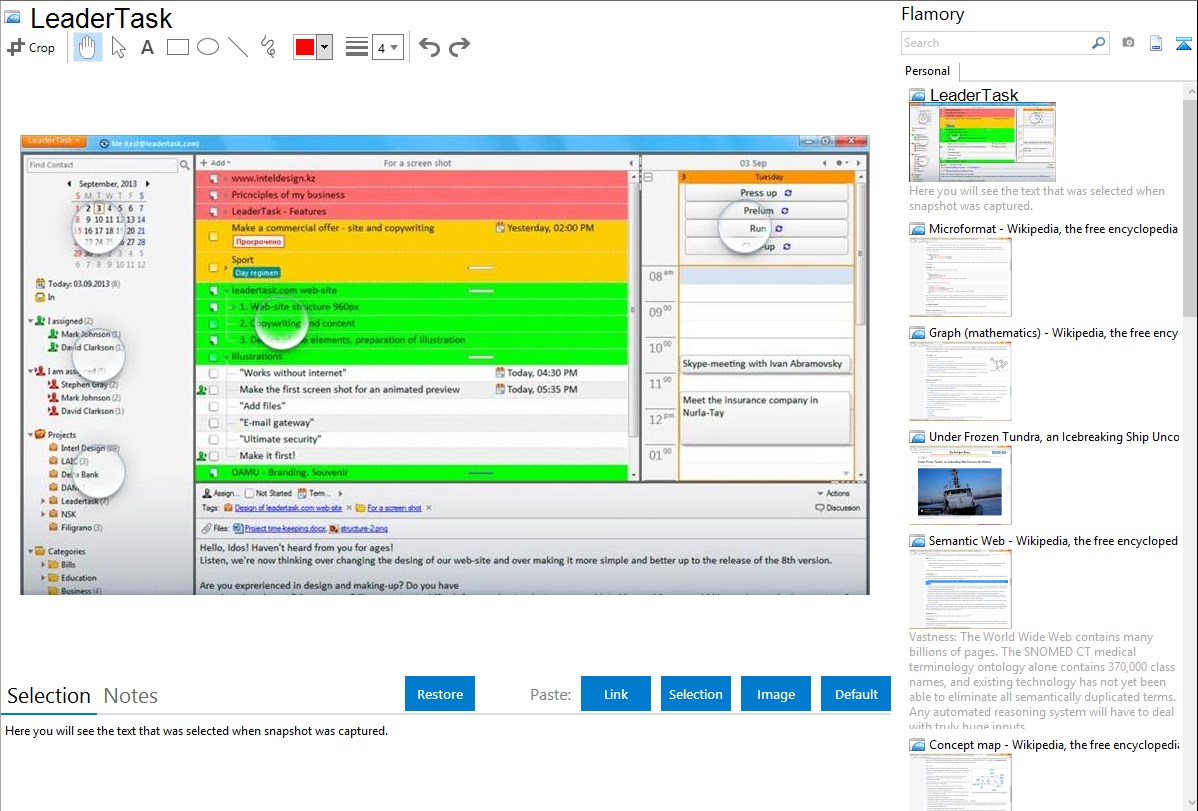1198x811 pixels.
Task: Check the "Ultimate security" task checkbox
Action: pyautogui.click(x=214, y=440)
